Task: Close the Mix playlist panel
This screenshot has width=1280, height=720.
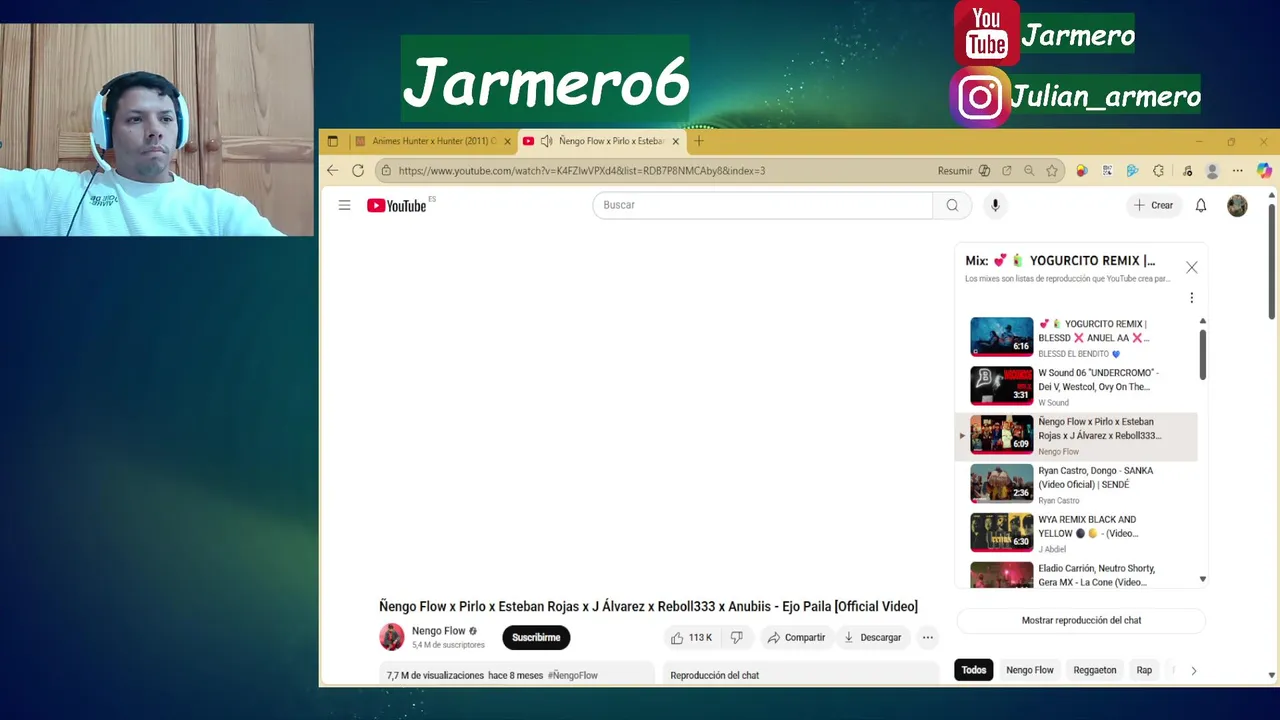Action: point(1191,267)
